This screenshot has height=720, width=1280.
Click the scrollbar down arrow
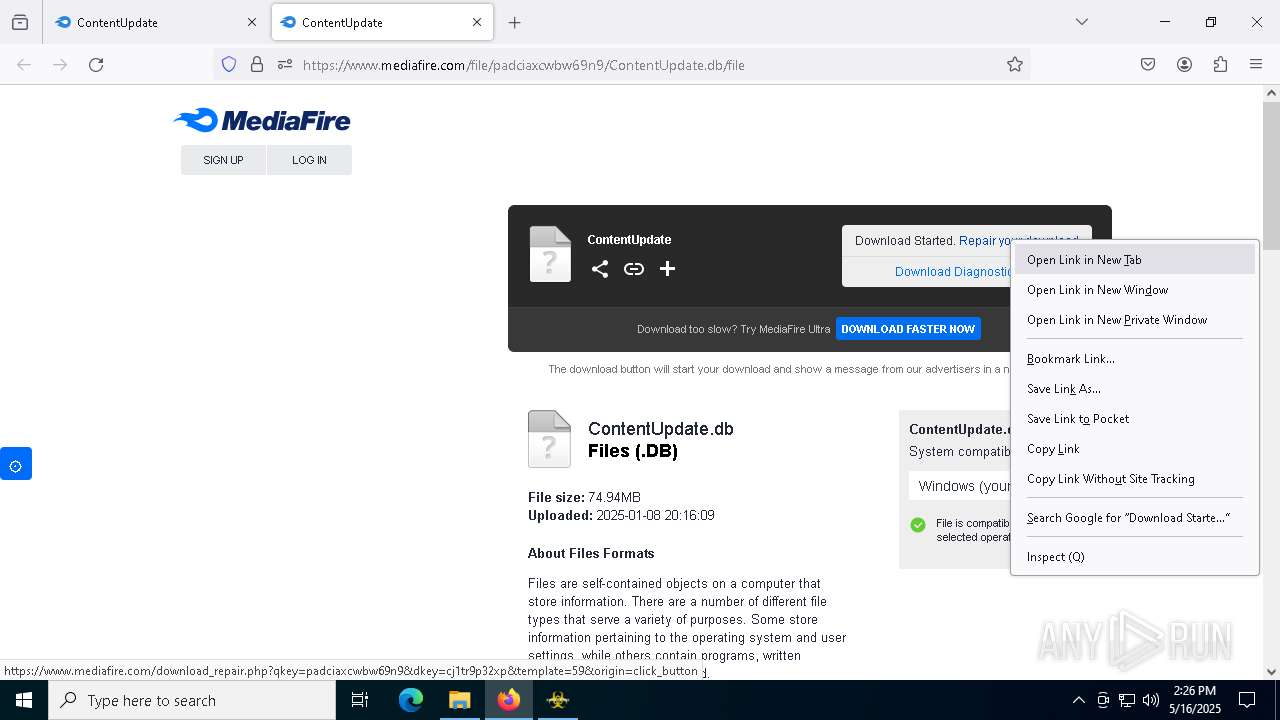click(1271, 672)
